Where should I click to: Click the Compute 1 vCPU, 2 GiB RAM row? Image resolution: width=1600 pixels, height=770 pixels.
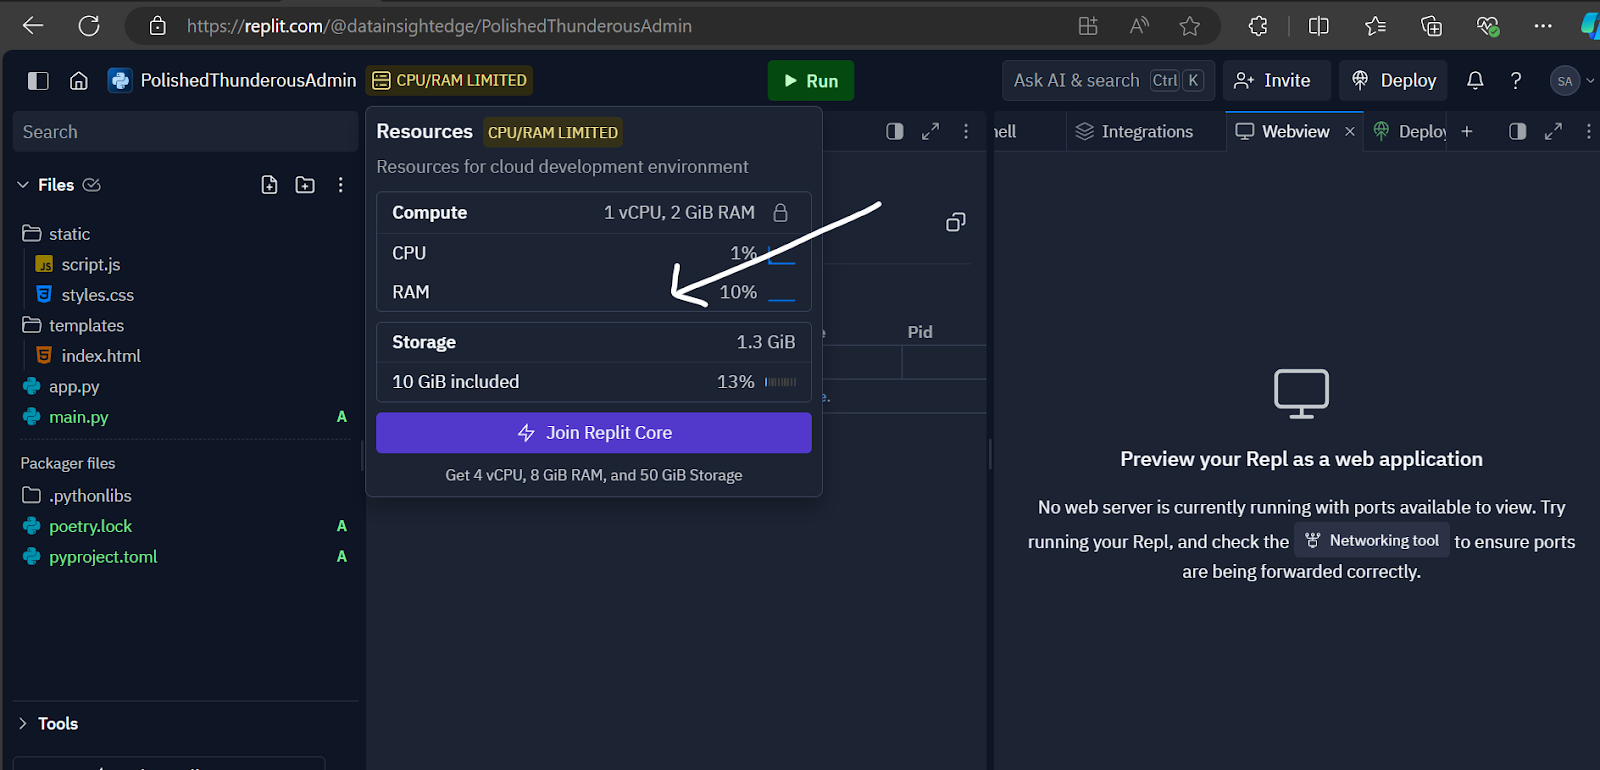[594, 213]
